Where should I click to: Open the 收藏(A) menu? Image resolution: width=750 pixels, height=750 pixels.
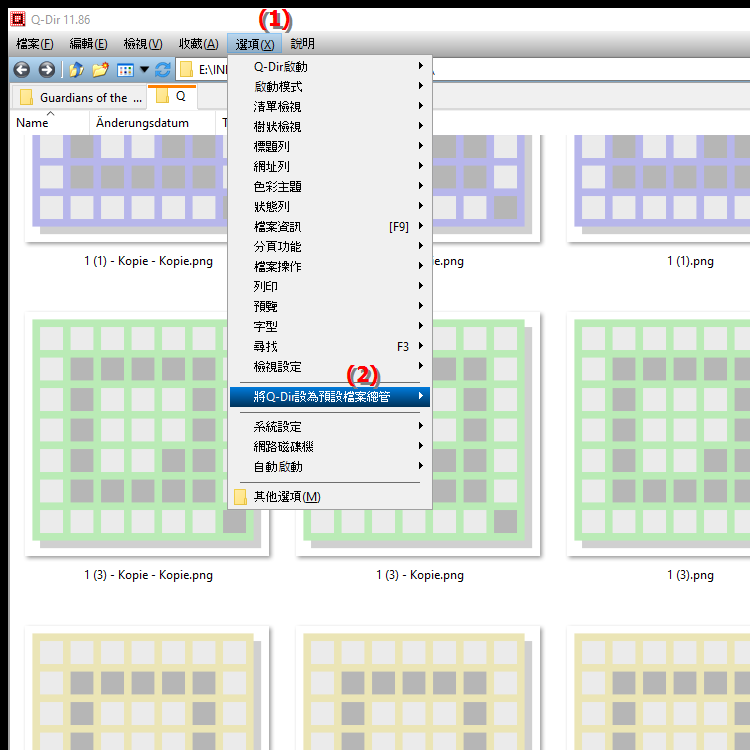click(199, 44)
